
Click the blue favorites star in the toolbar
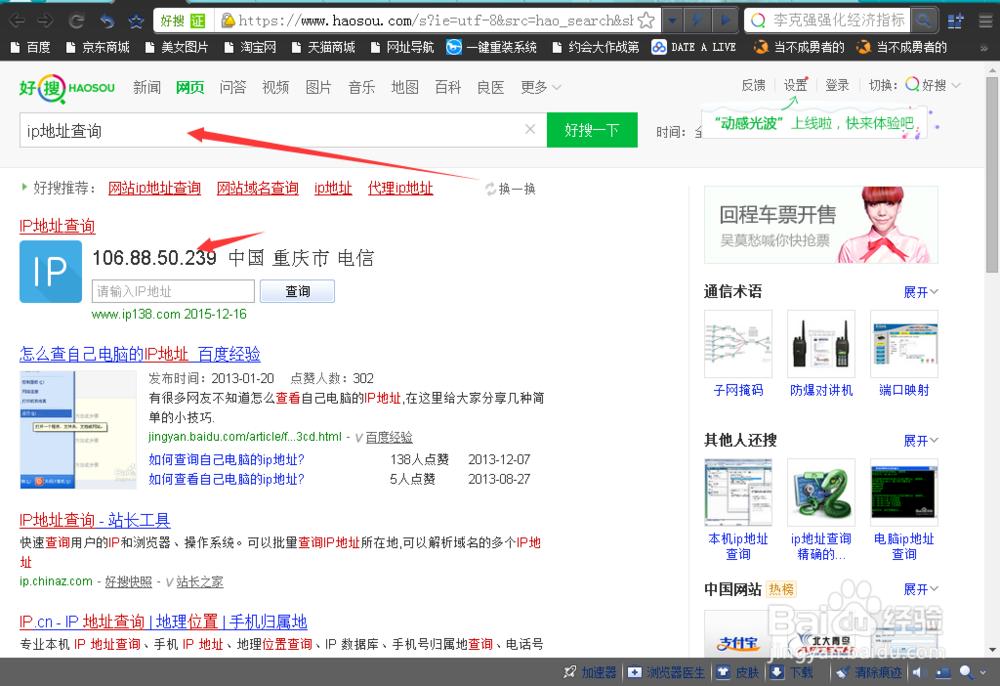(x=136, y=20)
